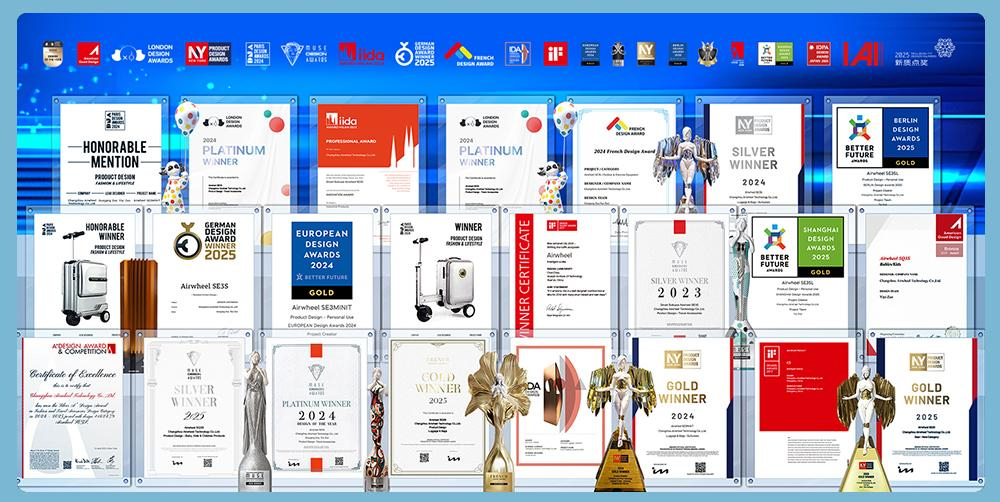Click the American Good Design logo in top strip
This screenshot has height=502, width=1000.
point(88,53)
